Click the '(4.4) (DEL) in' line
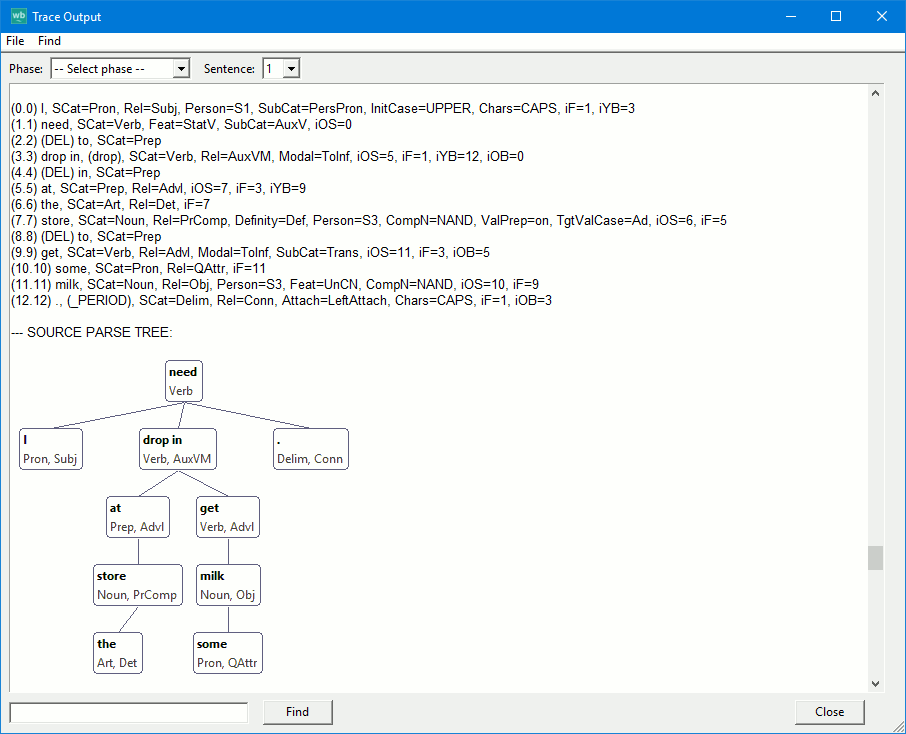This screenshot has width=906, height=734. 86,172
